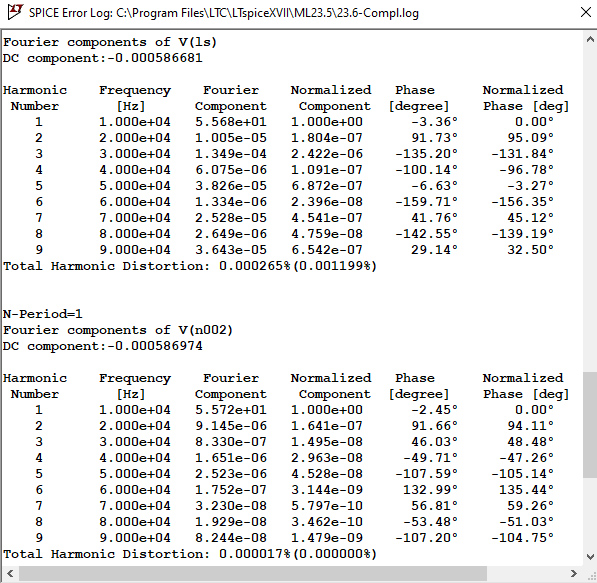Click the 'N-Period=1' line
Screen dimensions: 597x583
43,314
